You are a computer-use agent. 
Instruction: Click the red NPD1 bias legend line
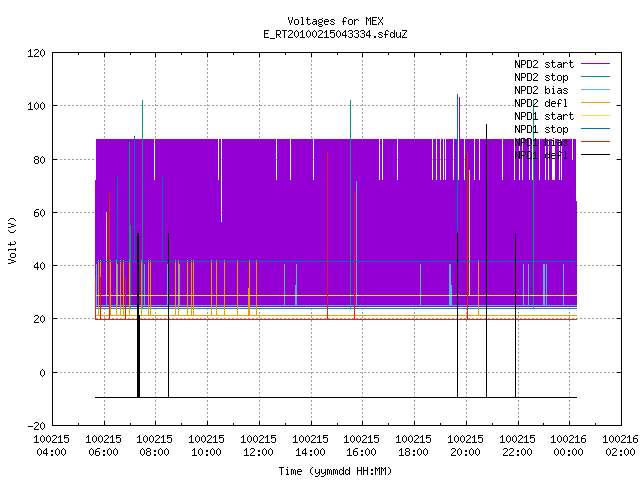[x=595, y=142]
